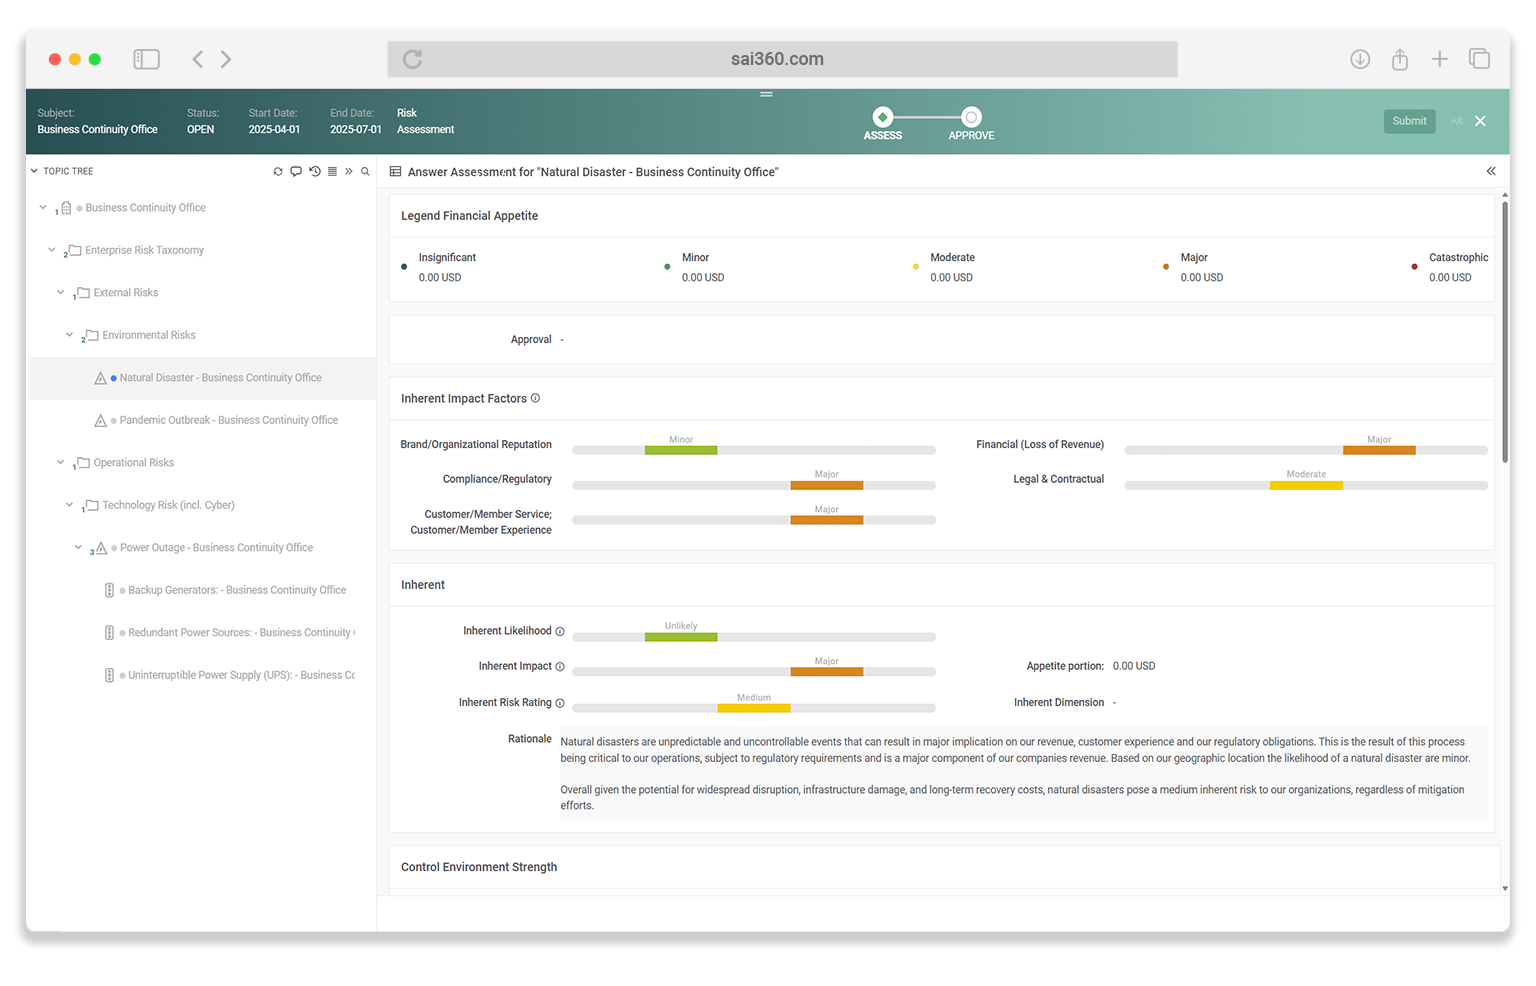Open browser downloads

click(x=1360, y=59)
